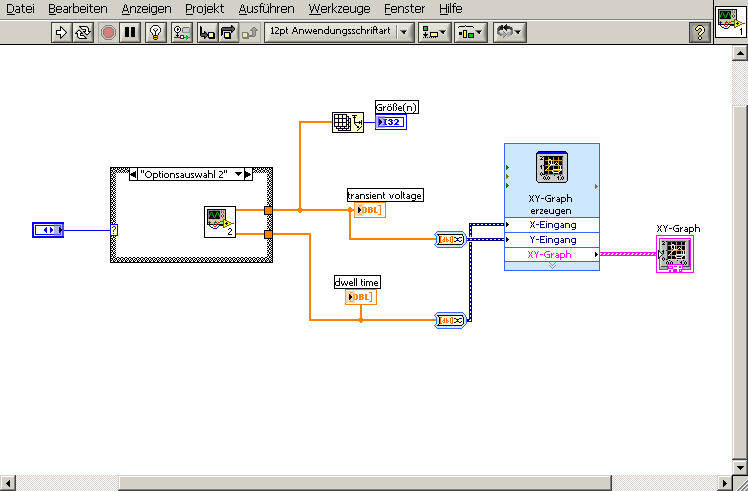This screenshot has height=491, width=748.
Task: Click the lower orange output tunnel
Action: [269, 234]
